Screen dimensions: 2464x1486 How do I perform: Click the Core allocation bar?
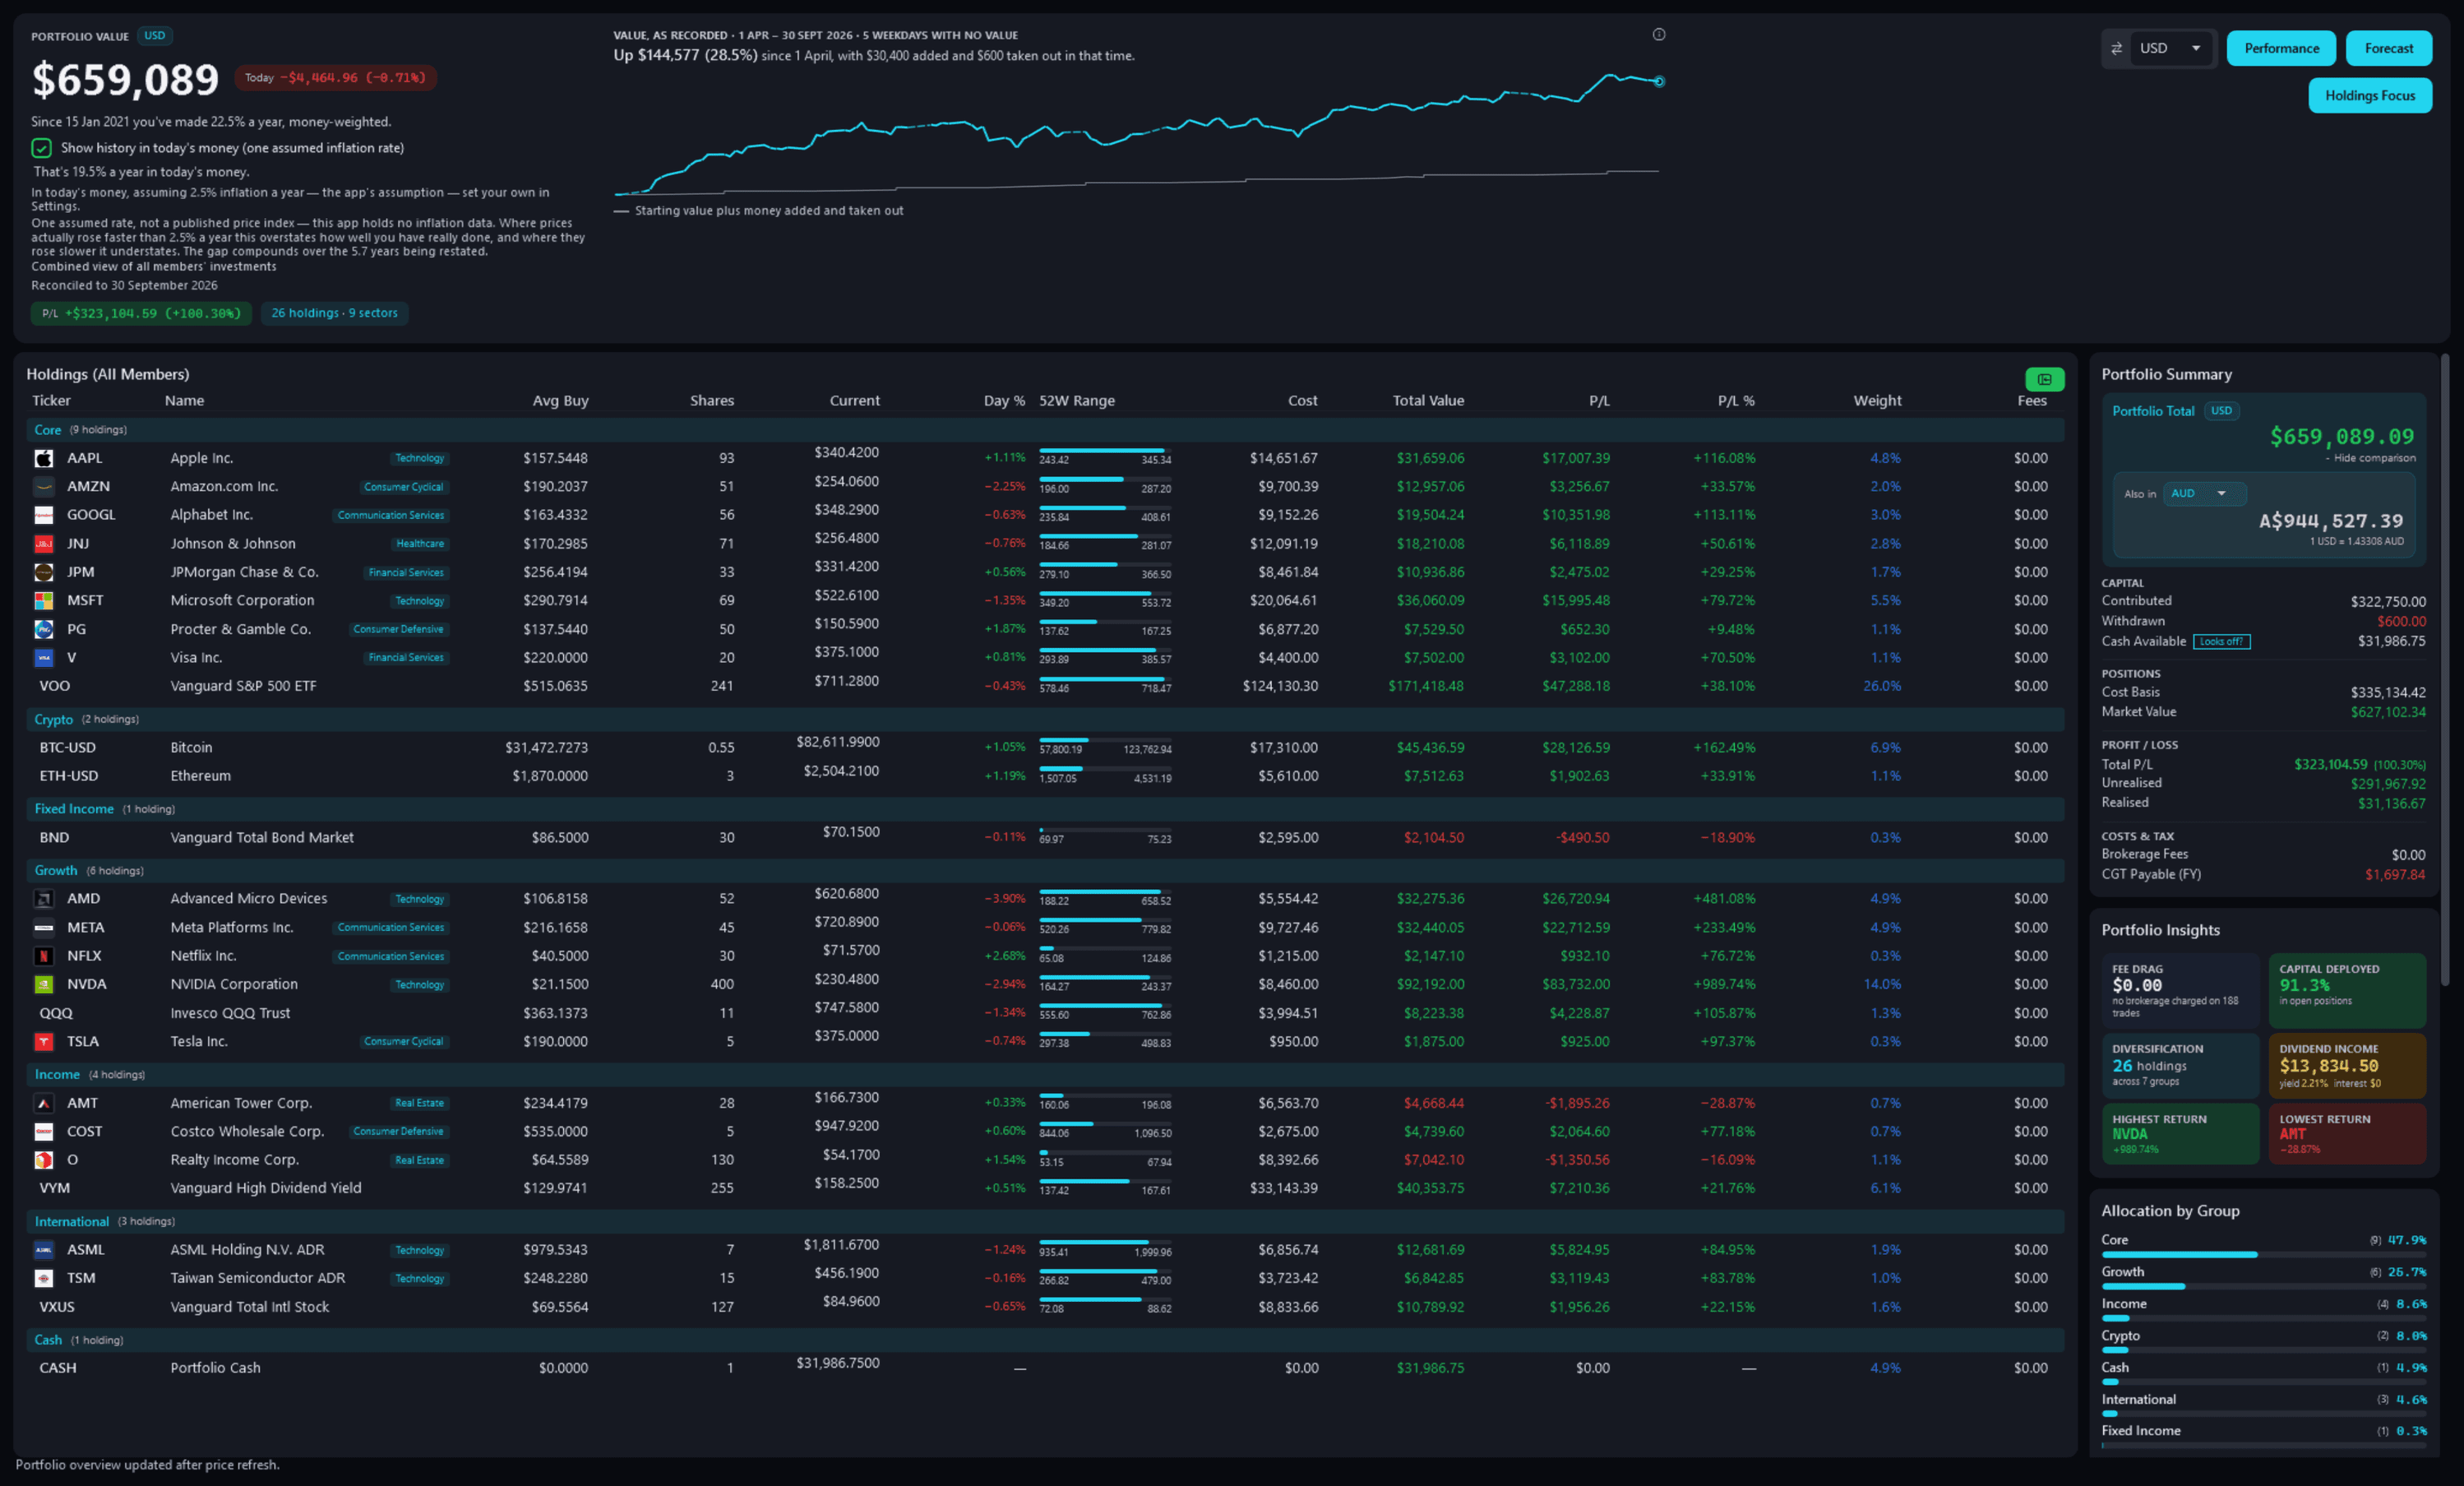2263,1254
